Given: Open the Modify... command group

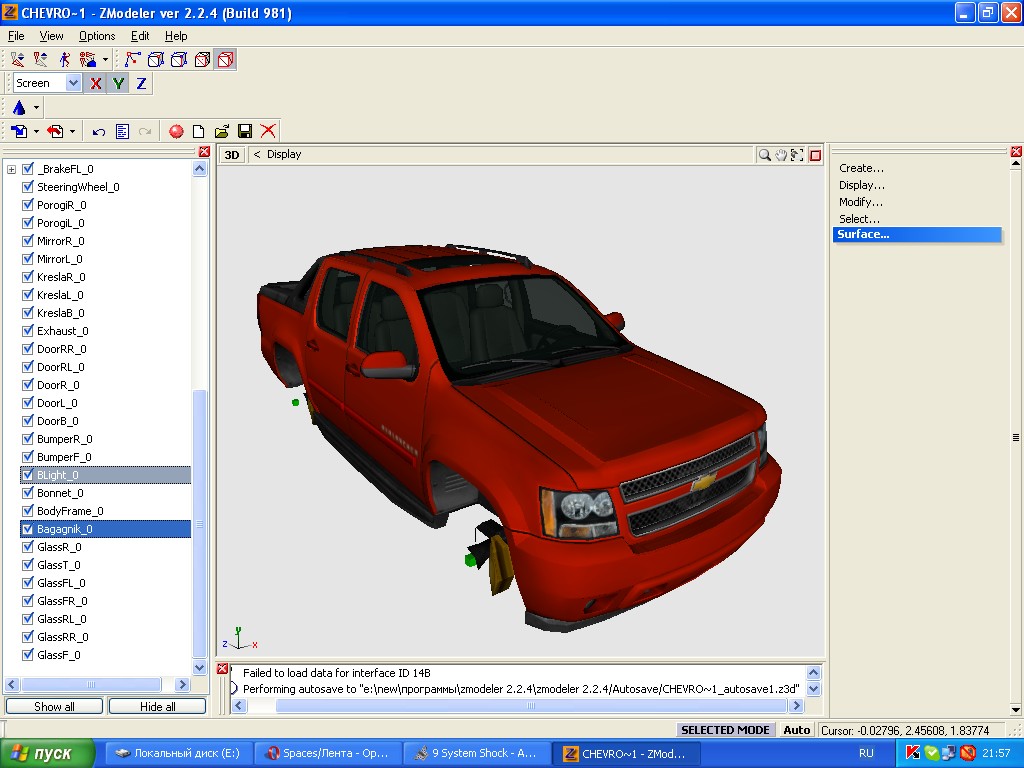Looking at the screenshot, I should click(x=861, y=202).
